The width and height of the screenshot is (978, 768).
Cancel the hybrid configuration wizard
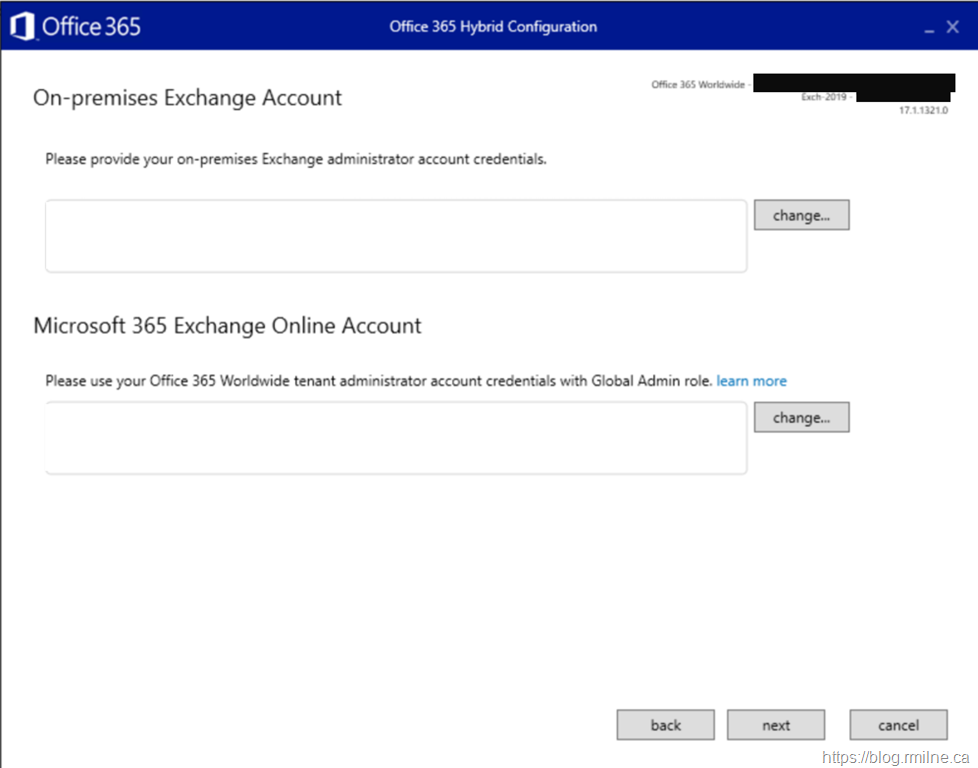coord(898,725)
